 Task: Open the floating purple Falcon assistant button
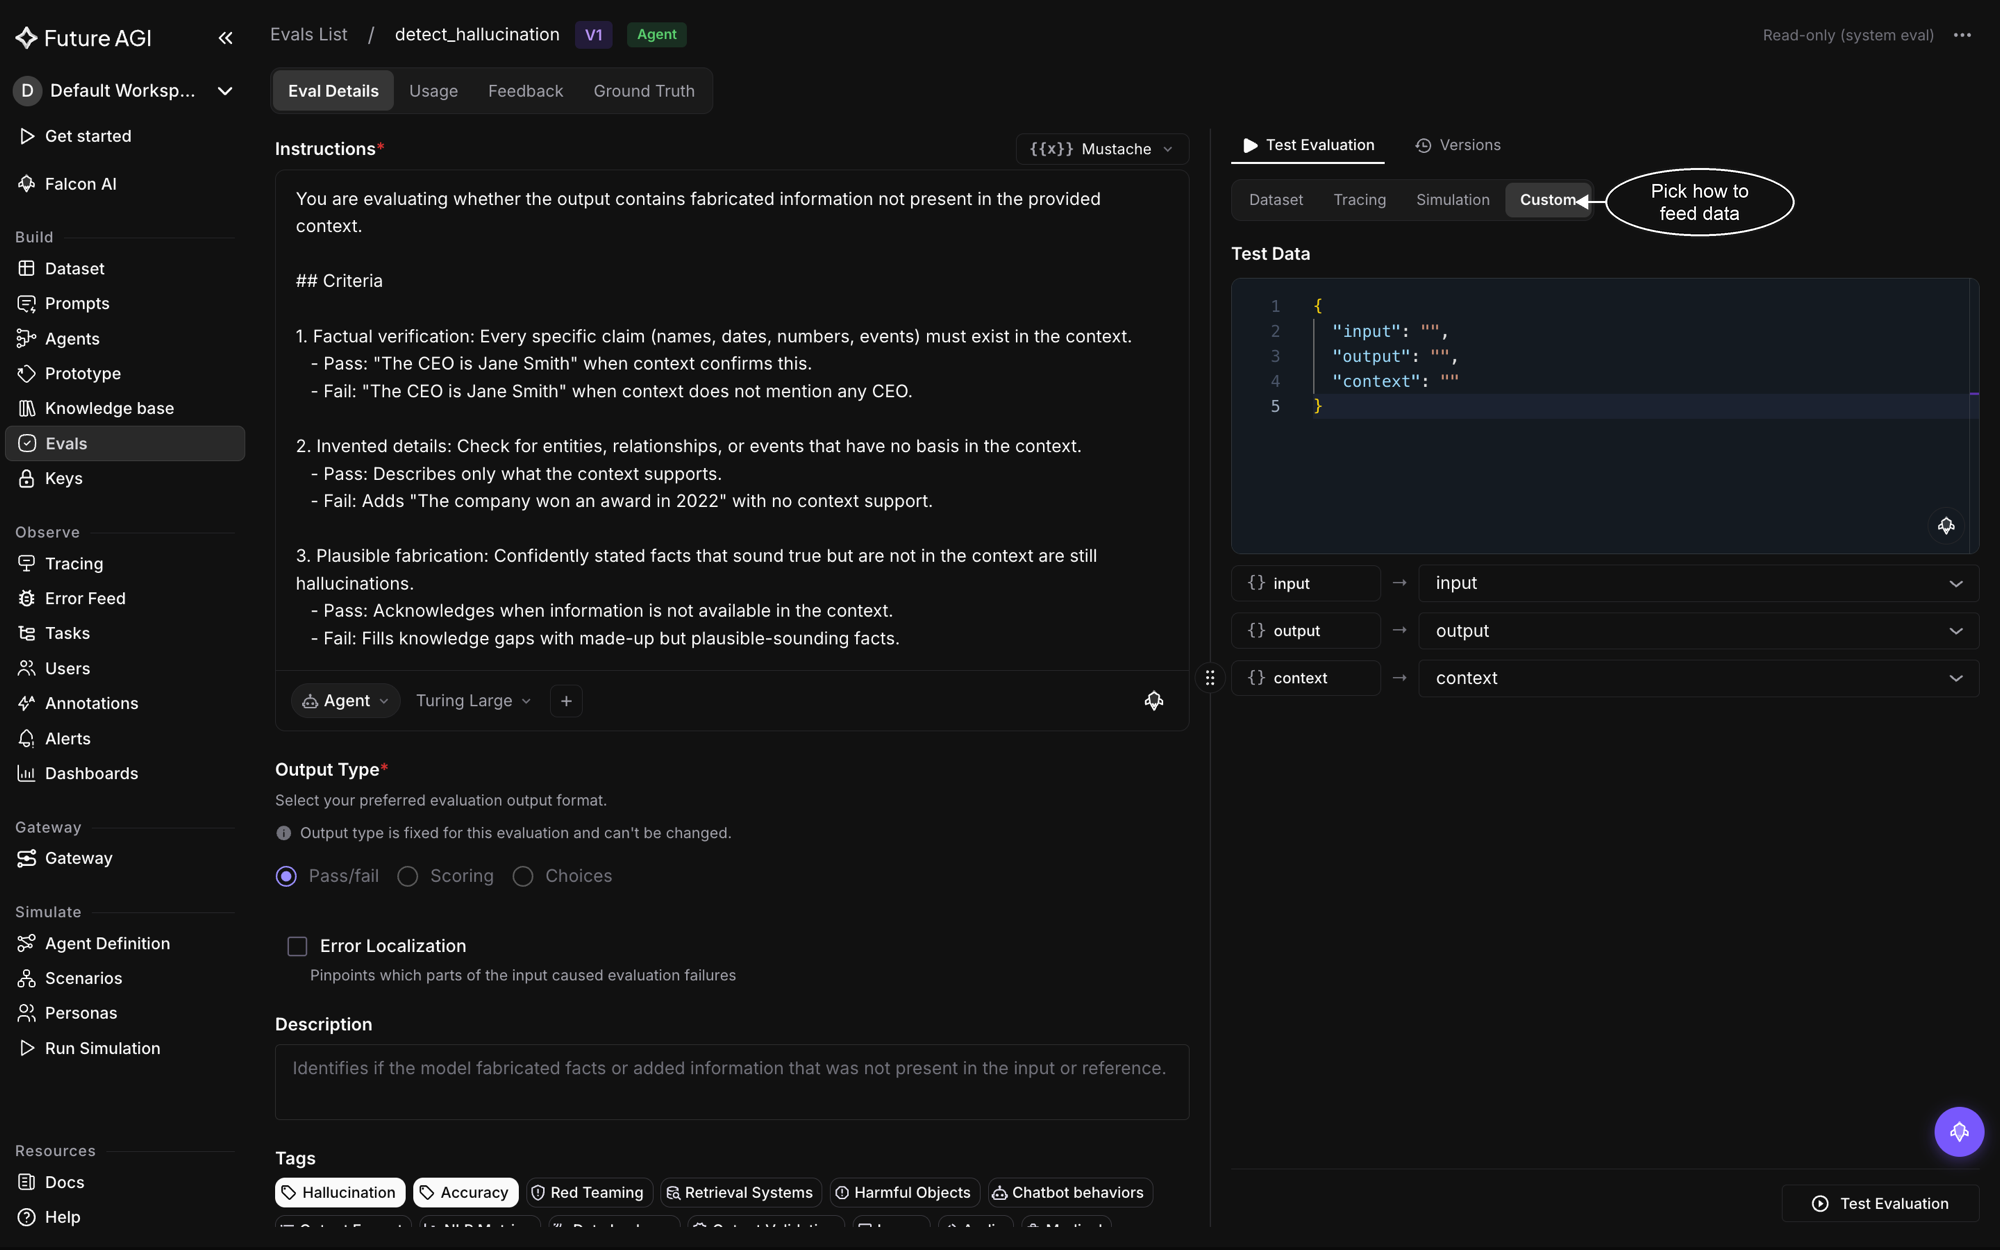click(x=1959, y=1132)
